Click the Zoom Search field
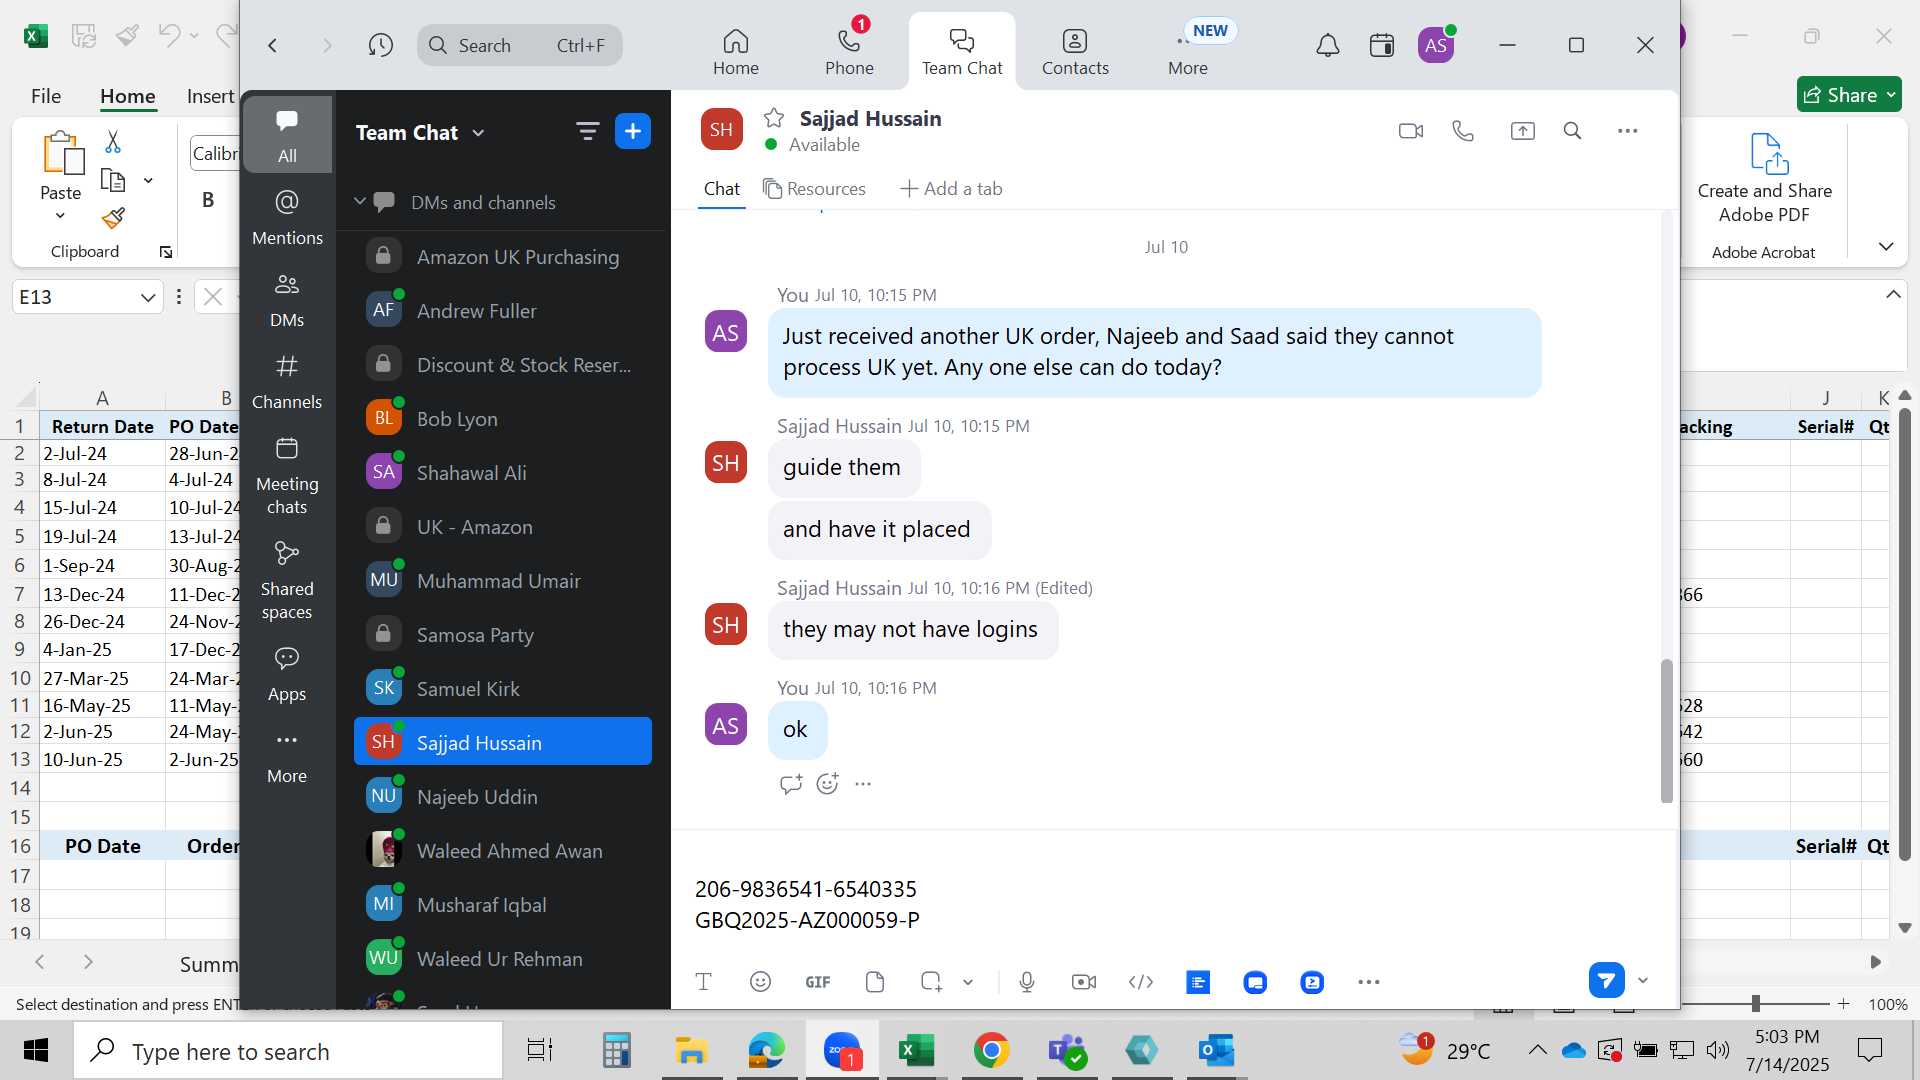 tap(520, 45)
